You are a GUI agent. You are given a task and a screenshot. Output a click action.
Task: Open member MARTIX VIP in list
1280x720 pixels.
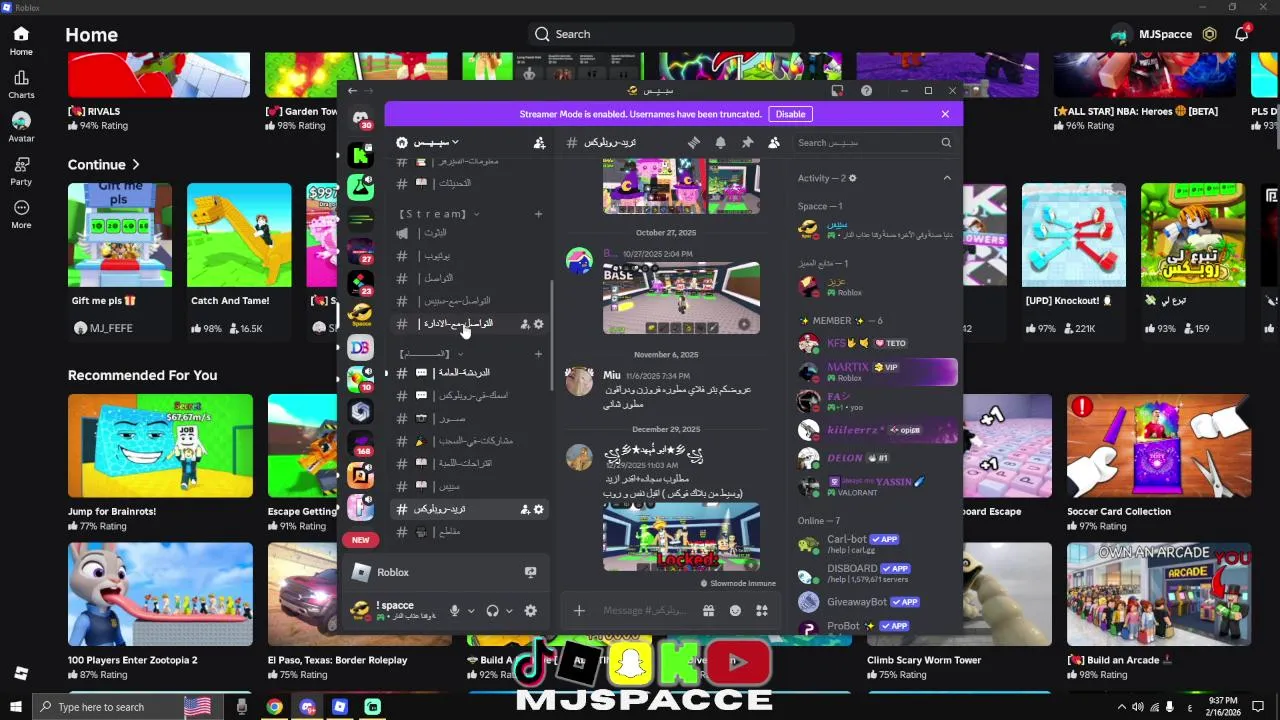[x=876, y=372]
